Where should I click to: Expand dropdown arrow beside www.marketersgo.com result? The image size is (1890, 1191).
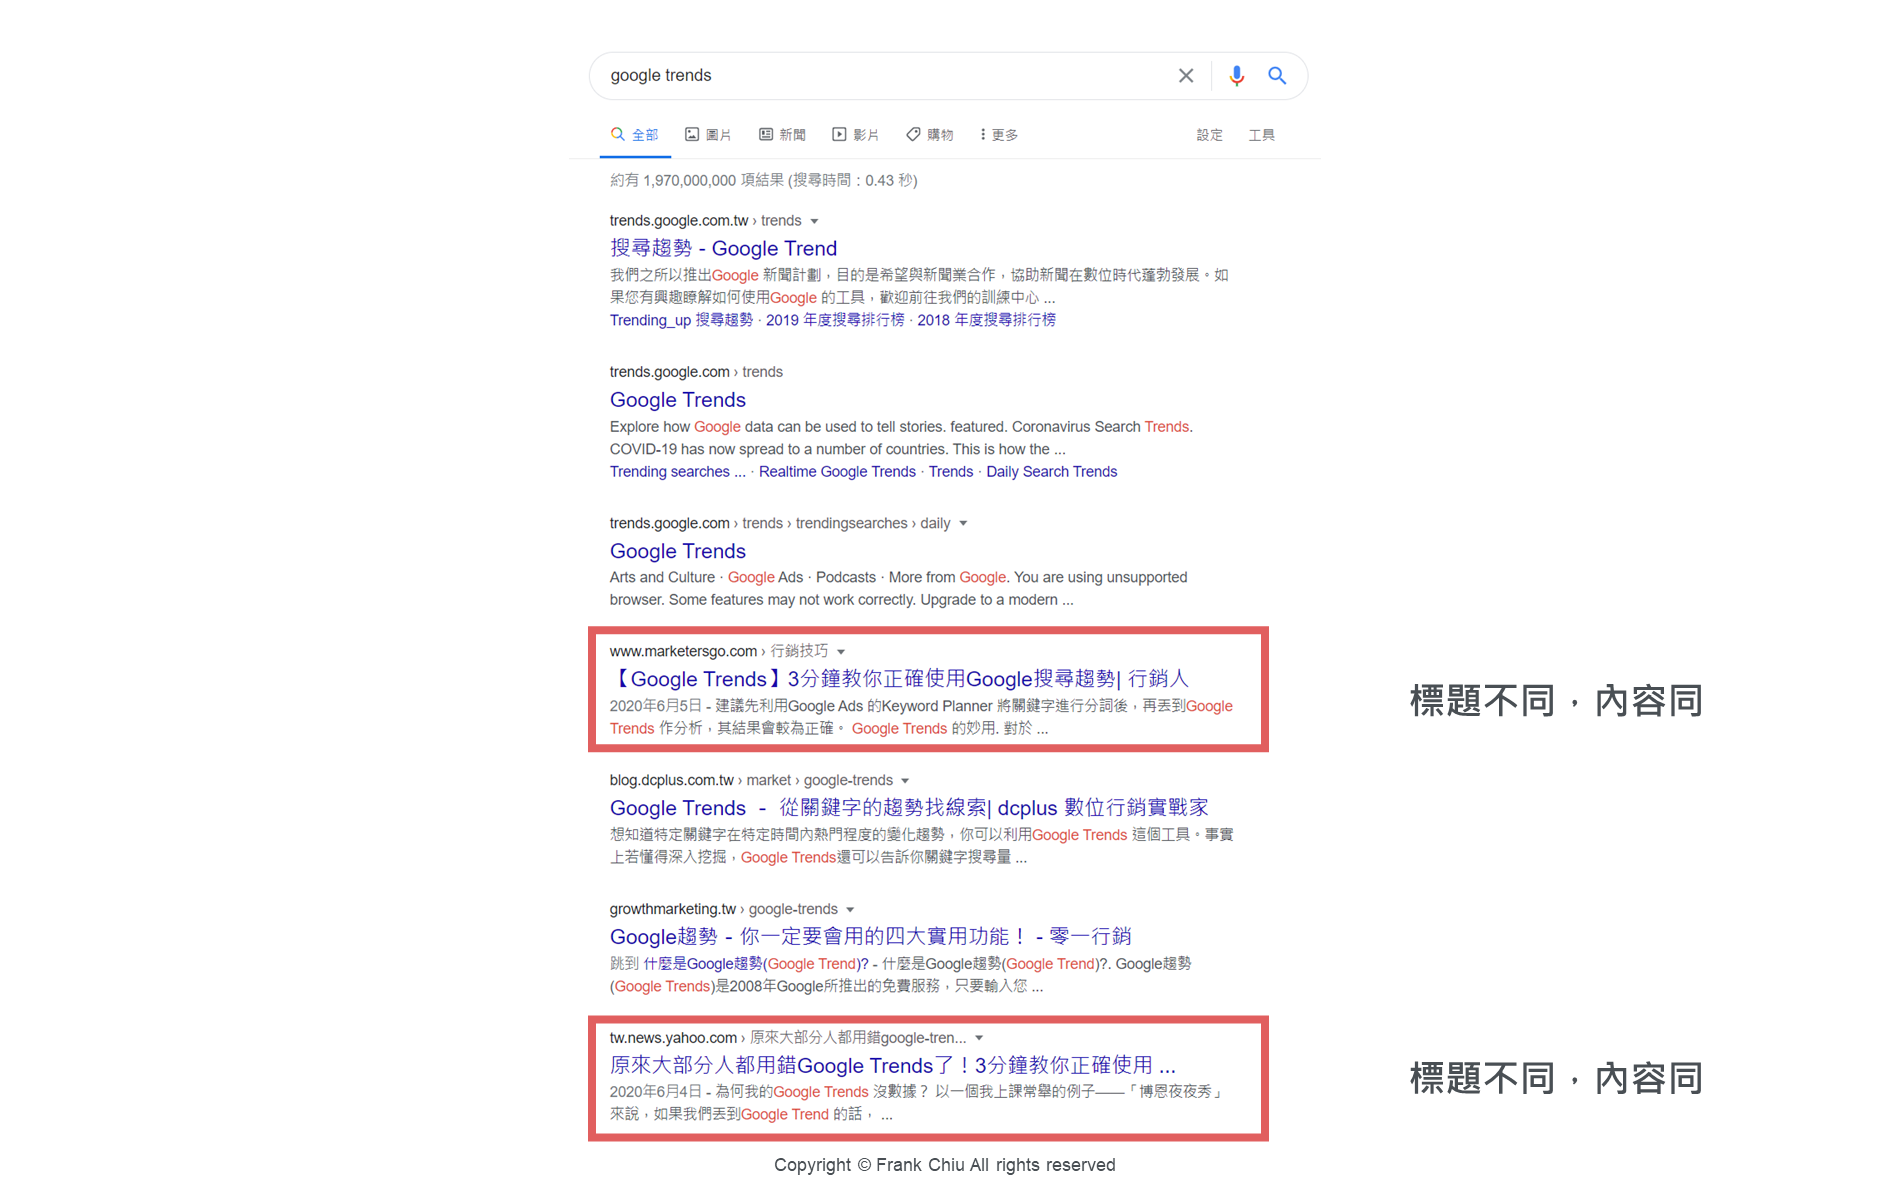click(841, 652)
